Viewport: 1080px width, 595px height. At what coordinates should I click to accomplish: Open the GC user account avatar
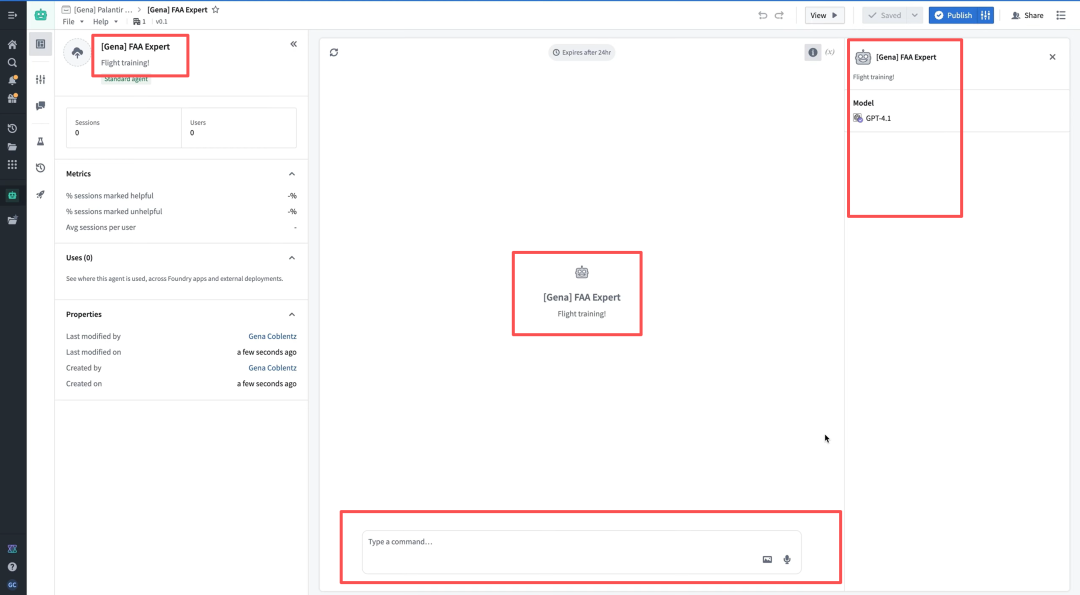pyautogui.click(x=12, y=585)
